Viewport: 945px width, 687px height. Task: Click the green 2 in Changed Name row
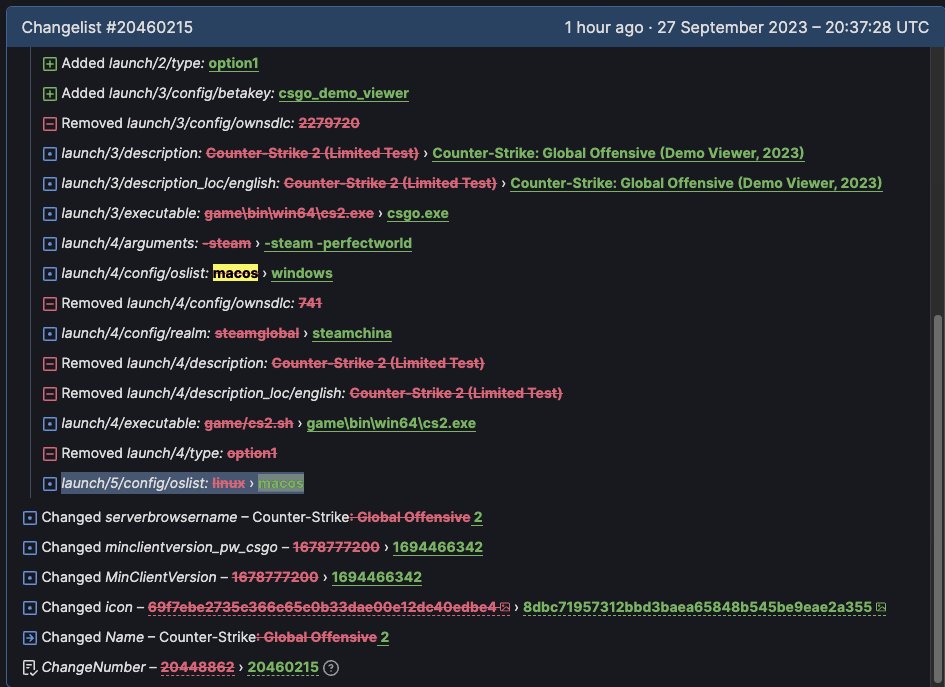click(385, 637)
